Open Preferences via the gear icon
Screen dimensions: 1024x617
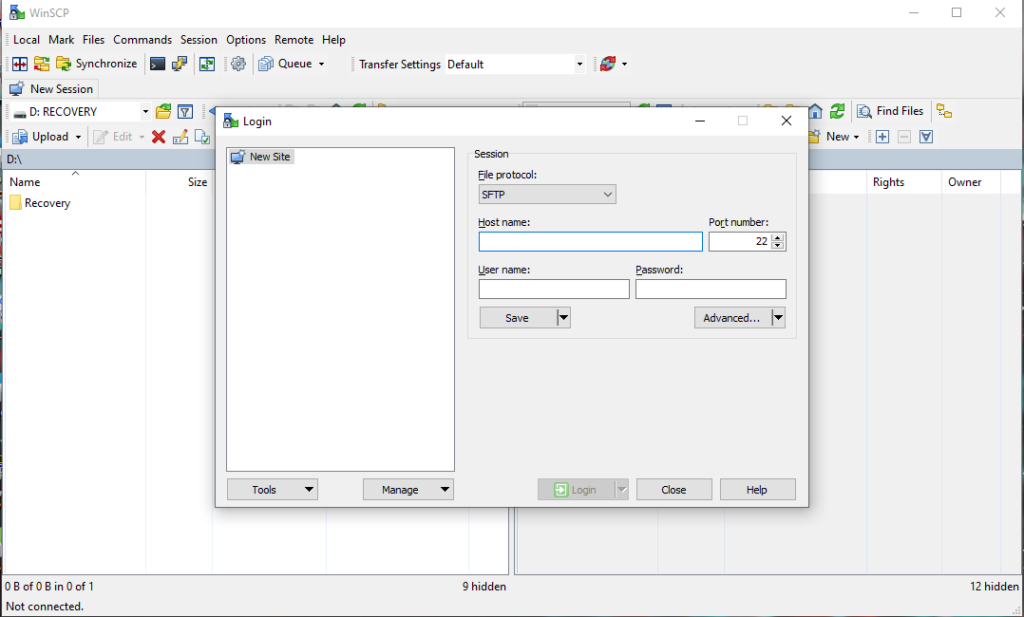[238, 64]
